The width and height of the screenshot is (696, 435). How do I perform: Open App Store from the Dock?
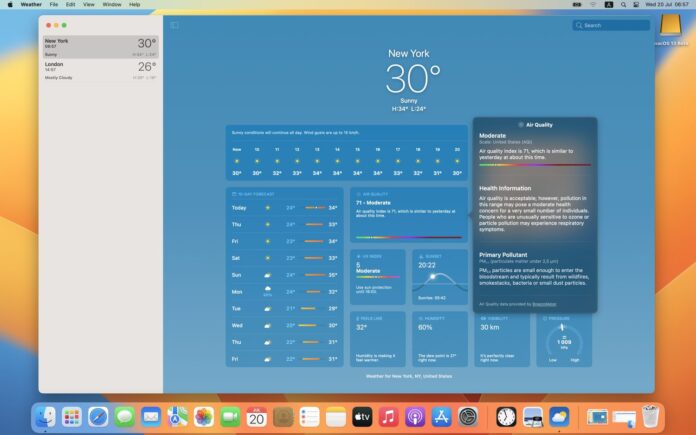coord(442,417)
